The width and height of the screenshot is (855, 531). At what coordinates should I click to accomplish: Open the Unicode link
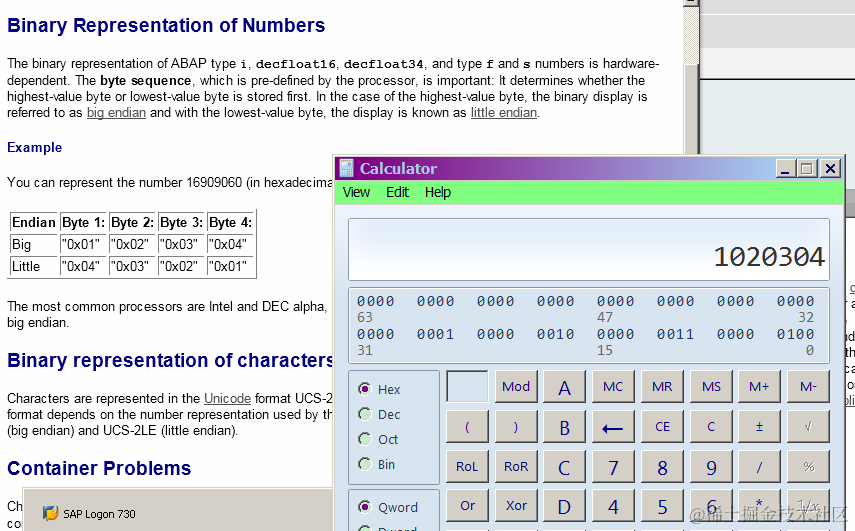[x=227, y=398]
